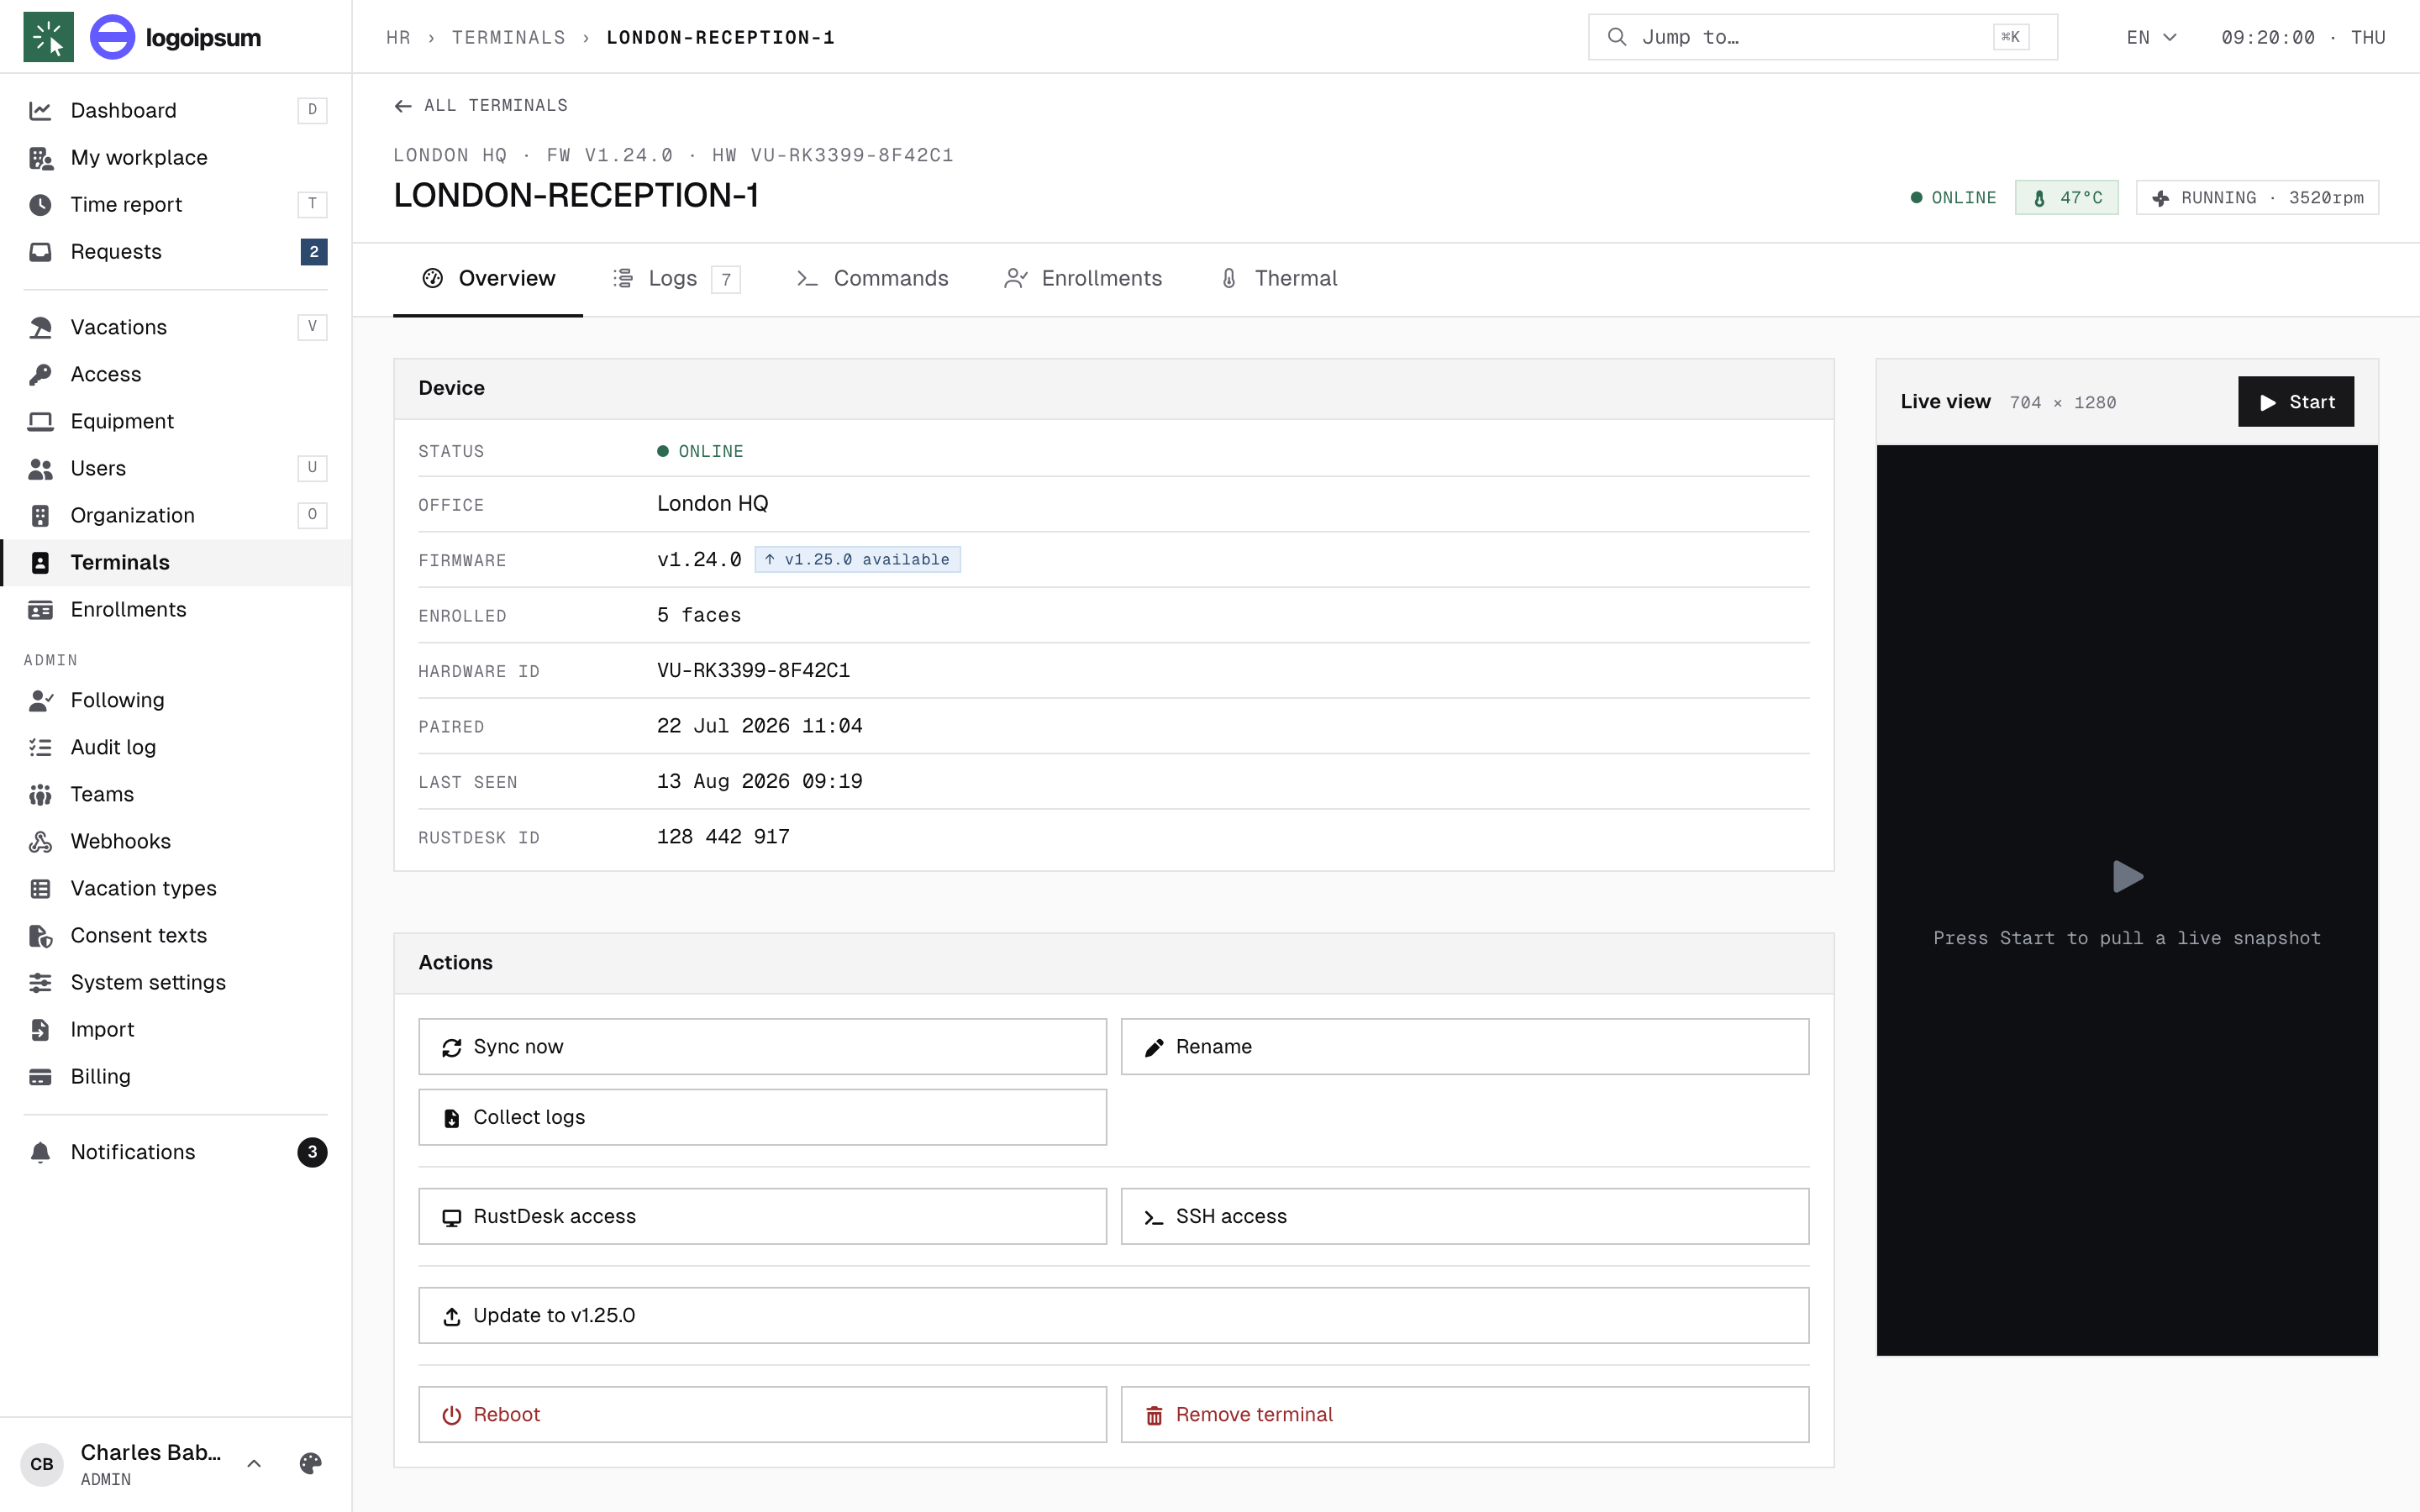Select the RustDesk ID 128 442 917
The image size is (2420, 1512).
[x=723, y=836]
